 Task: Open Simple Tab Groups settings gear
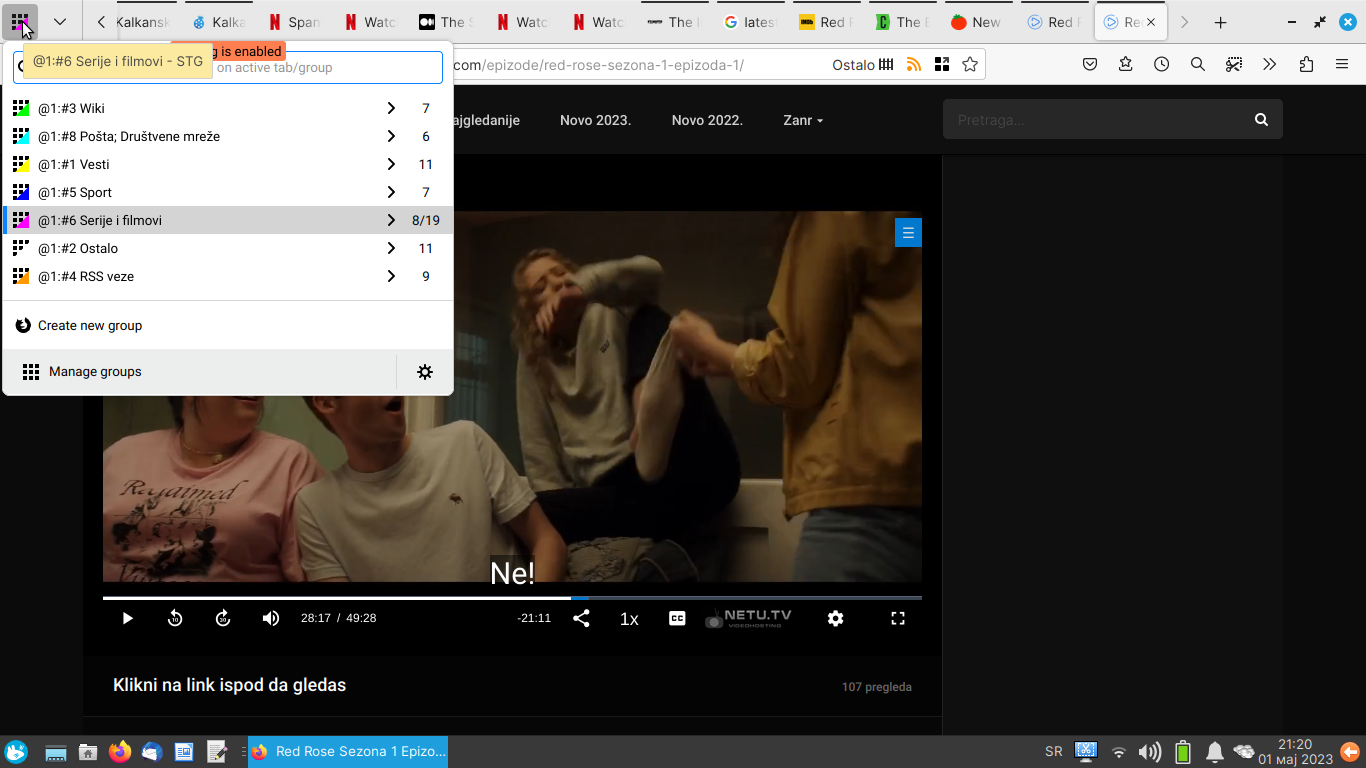425,372
